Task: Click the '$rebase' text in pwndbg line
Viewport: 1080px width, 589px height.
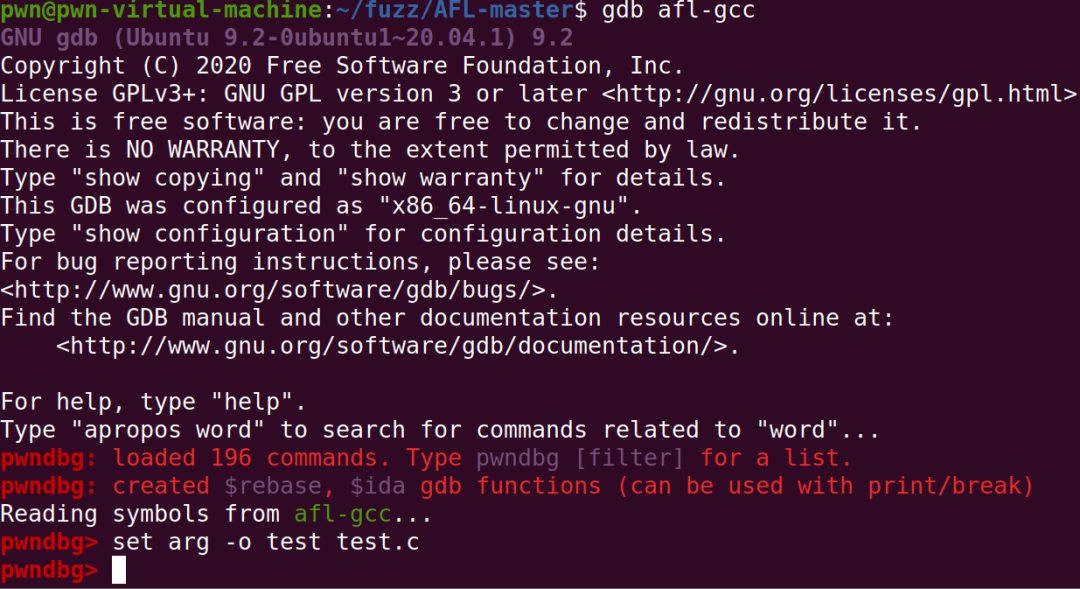Action: click(273, 486)
